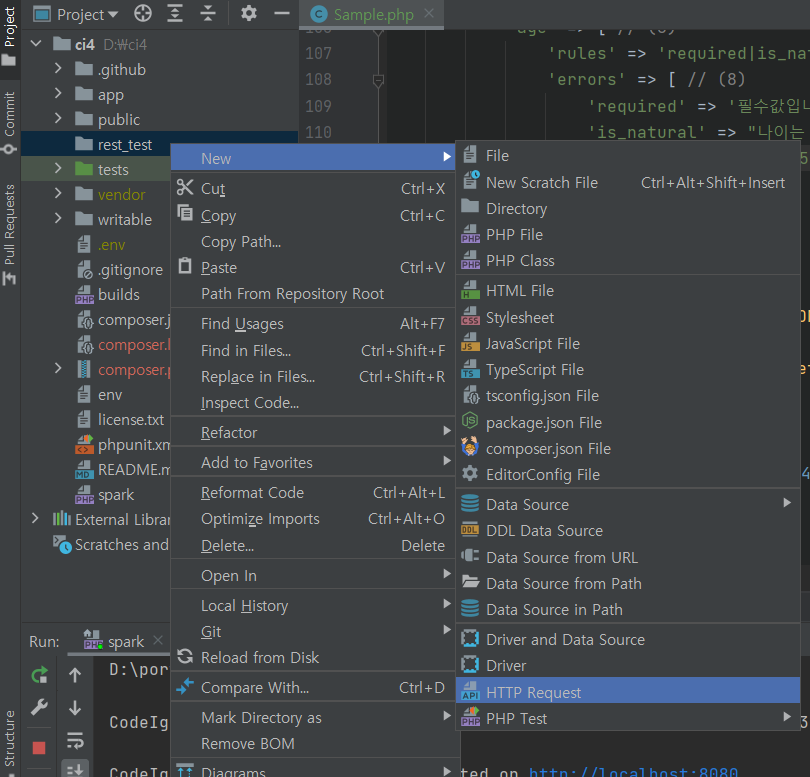Click the locate/select opened file crosshair icon
Image resolution: width=810 pixels, height=777 pixels.
click(143, 13)
